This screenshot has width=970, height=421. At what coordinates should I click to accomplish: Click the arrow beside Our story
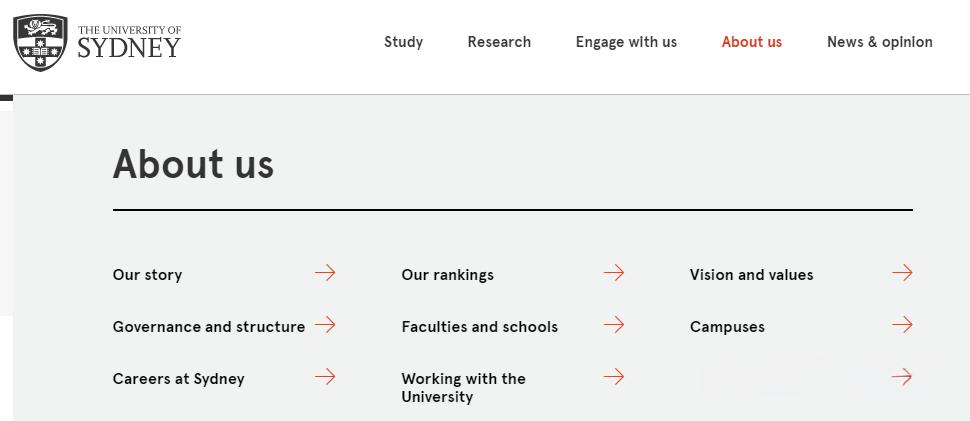[x=325, y=273]
